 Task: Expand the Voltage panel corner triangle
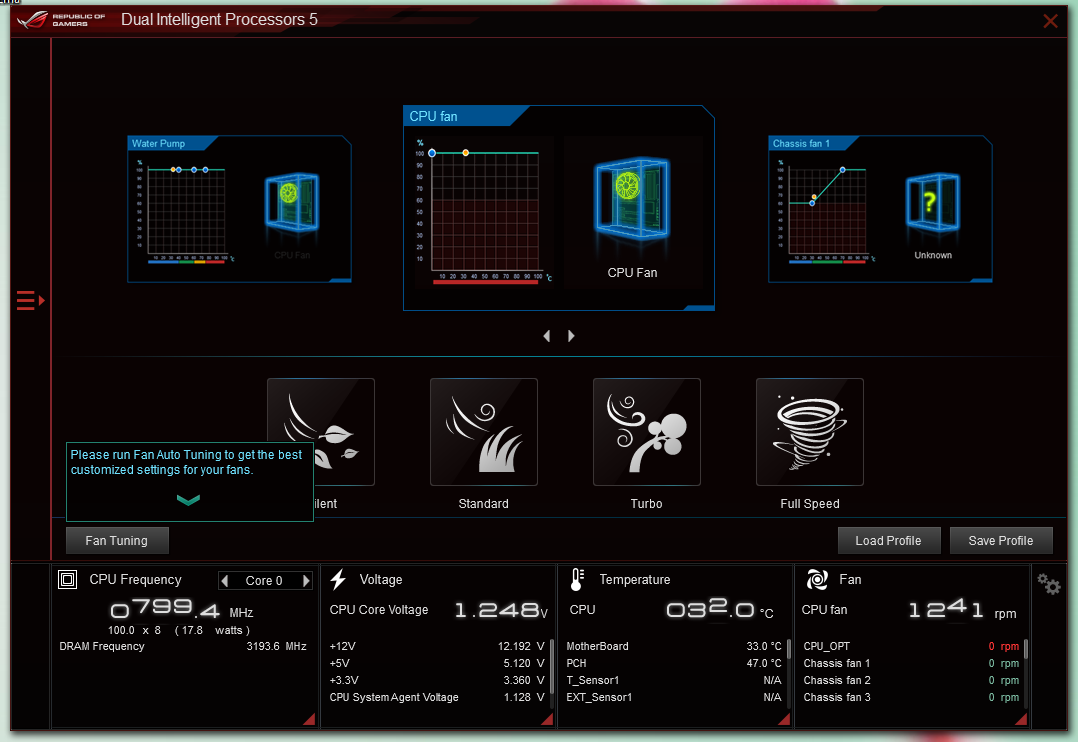(x=547, y=719)
